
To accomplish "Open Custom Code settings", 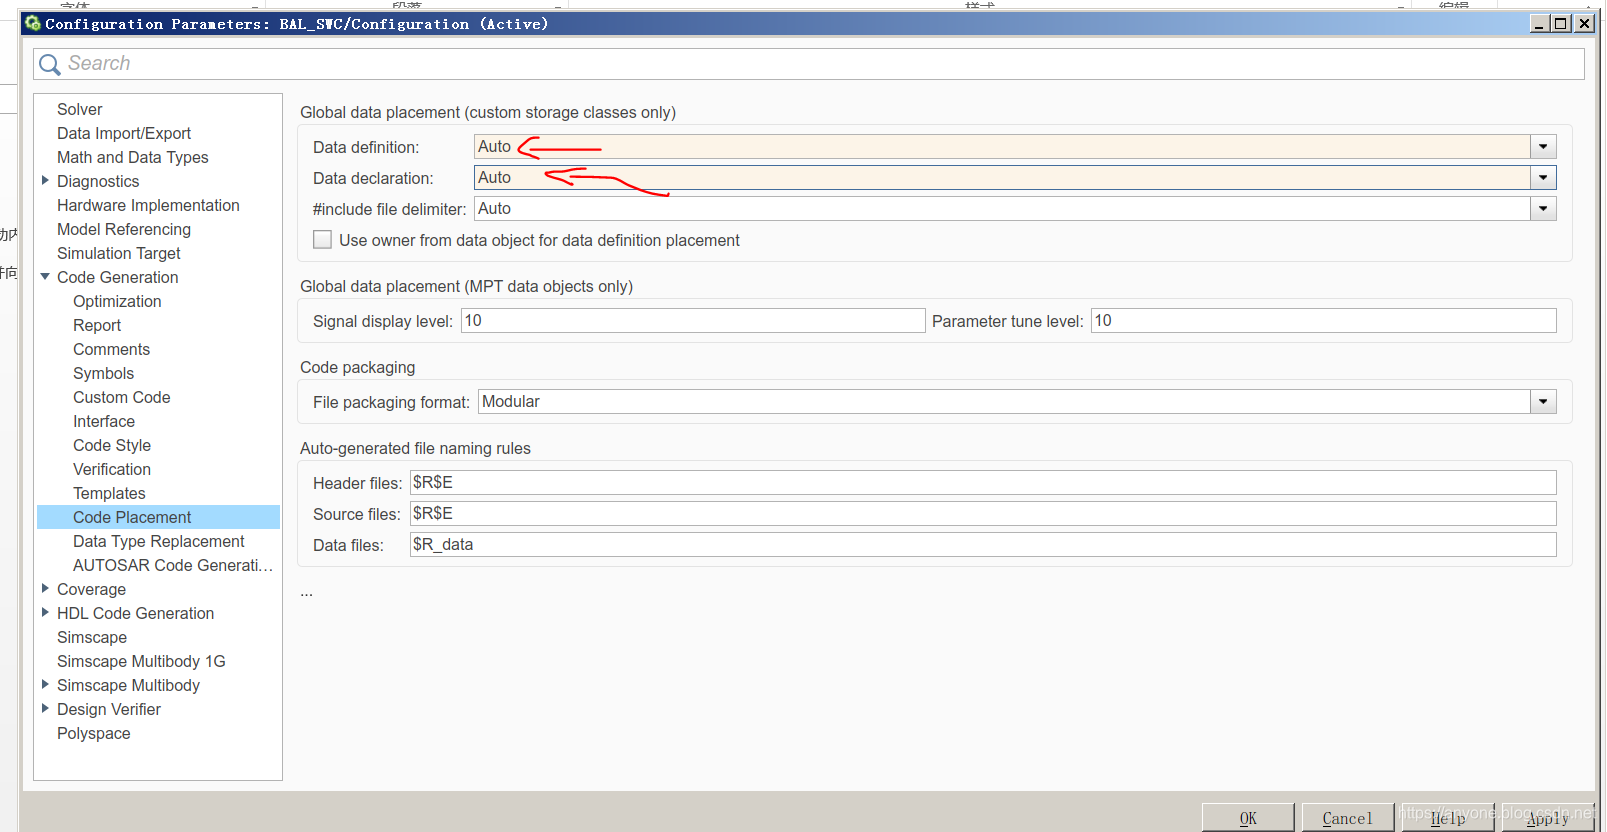I will [x=121, y=397].
